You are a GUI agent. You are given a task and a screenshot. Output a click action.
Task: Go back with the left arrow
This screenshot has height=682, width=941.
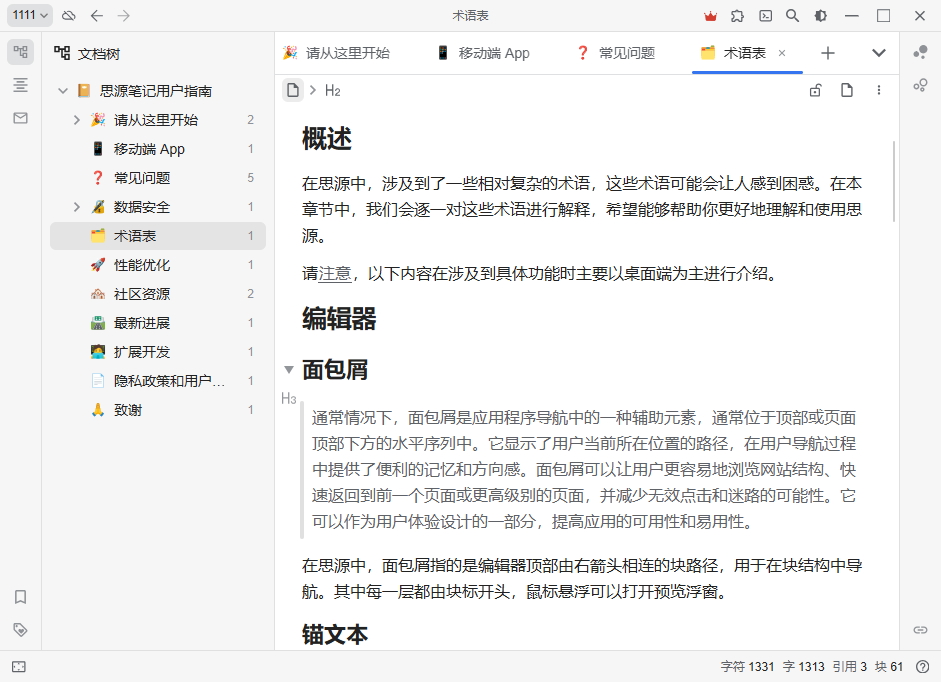coord(97,16)
